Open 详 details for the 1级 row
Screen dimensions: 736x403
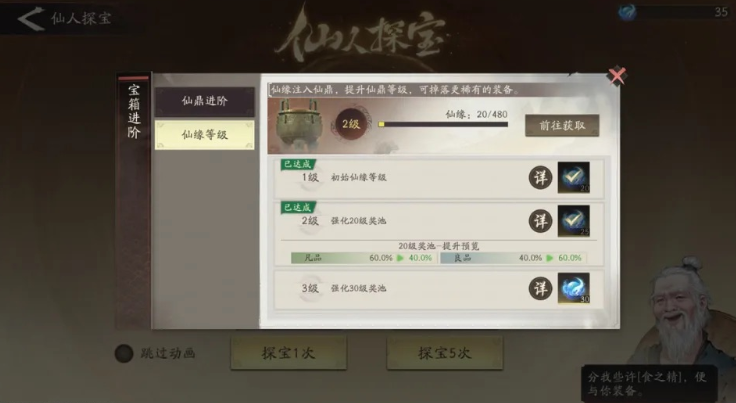pyautogui.click(x=540, y=178)
